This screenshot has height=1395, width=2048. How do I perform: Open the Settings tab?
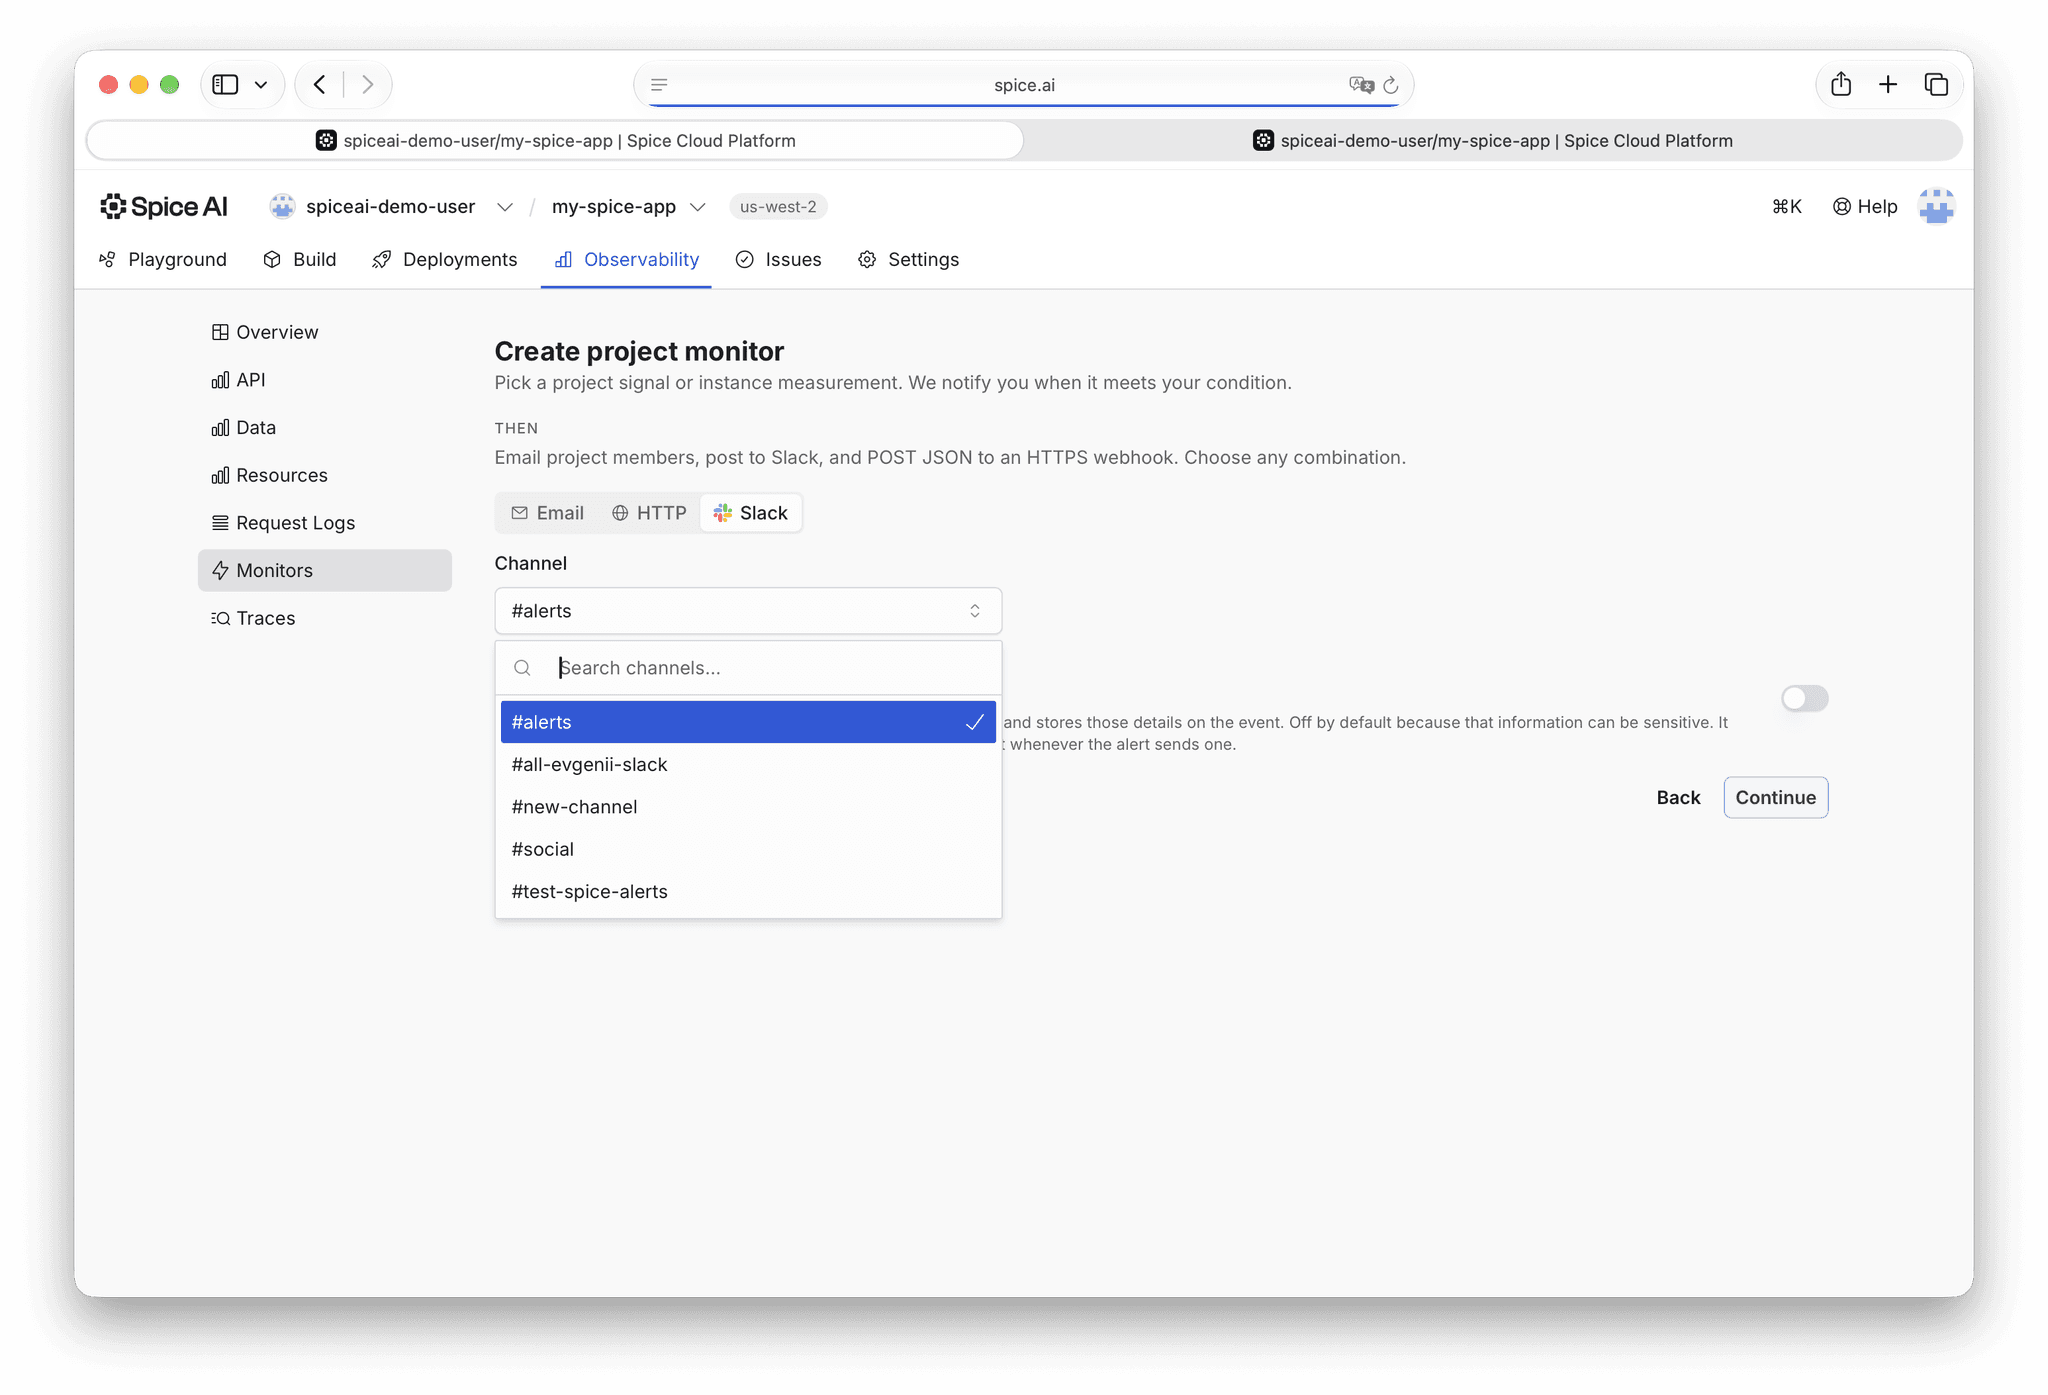point(908,259)
